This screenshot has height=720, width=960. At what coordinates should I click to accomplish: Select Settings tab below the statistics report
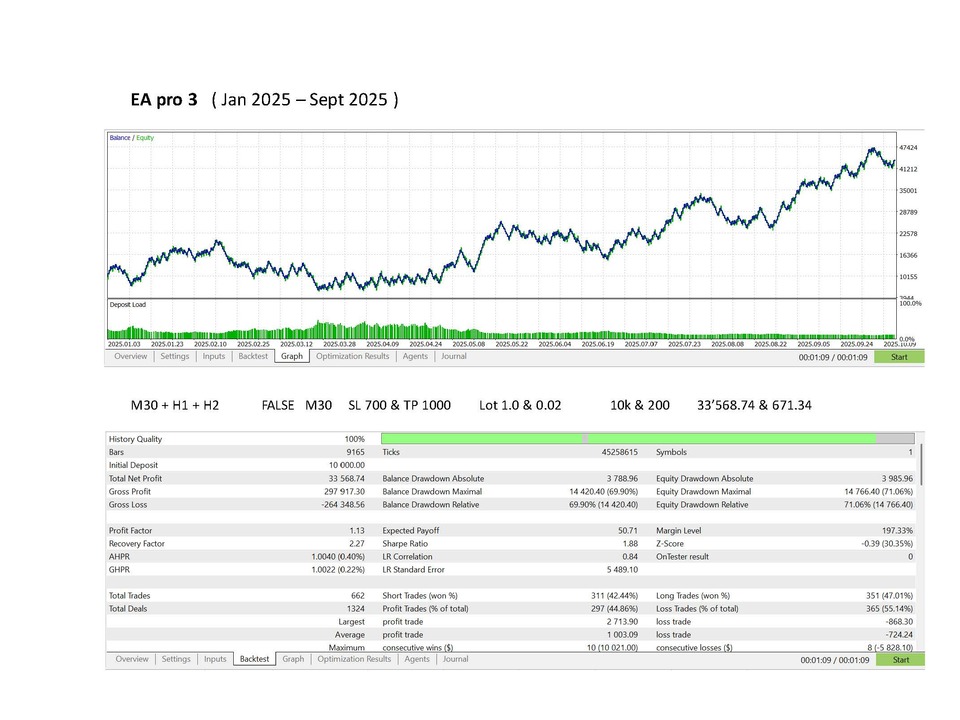[x=176, y=659]
